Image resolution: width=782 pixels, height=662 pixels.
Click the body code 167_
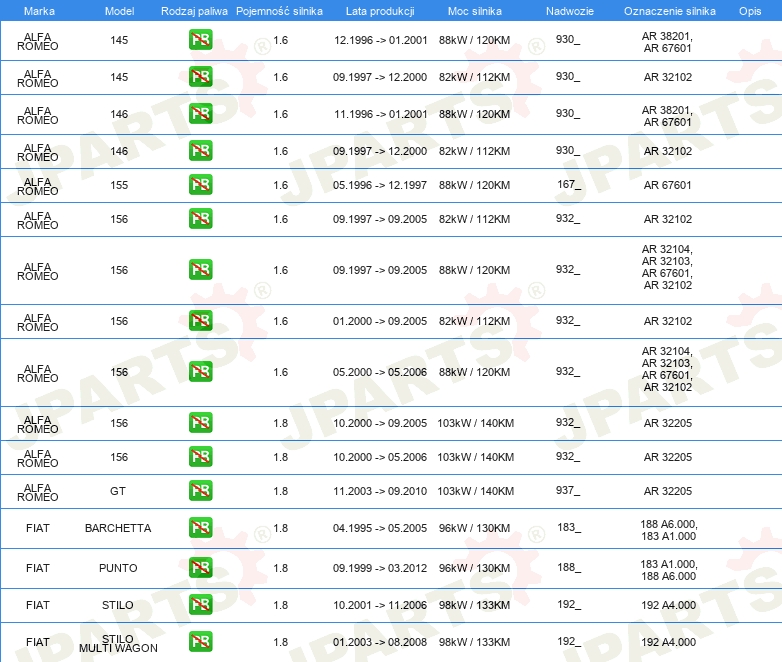569,185
